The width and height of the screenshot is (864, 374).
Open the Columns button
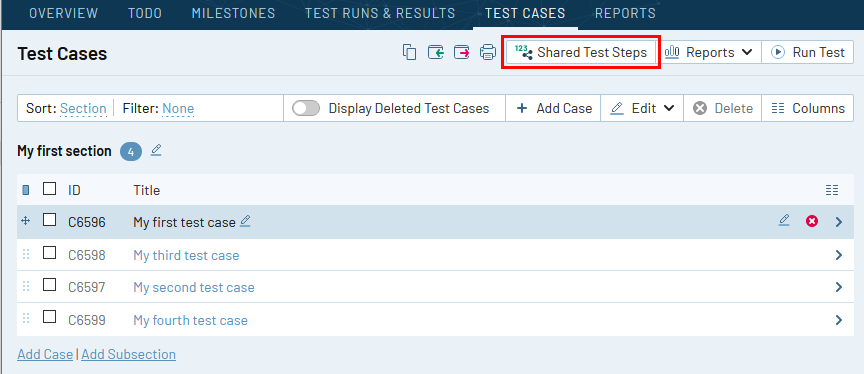point(808,108)
